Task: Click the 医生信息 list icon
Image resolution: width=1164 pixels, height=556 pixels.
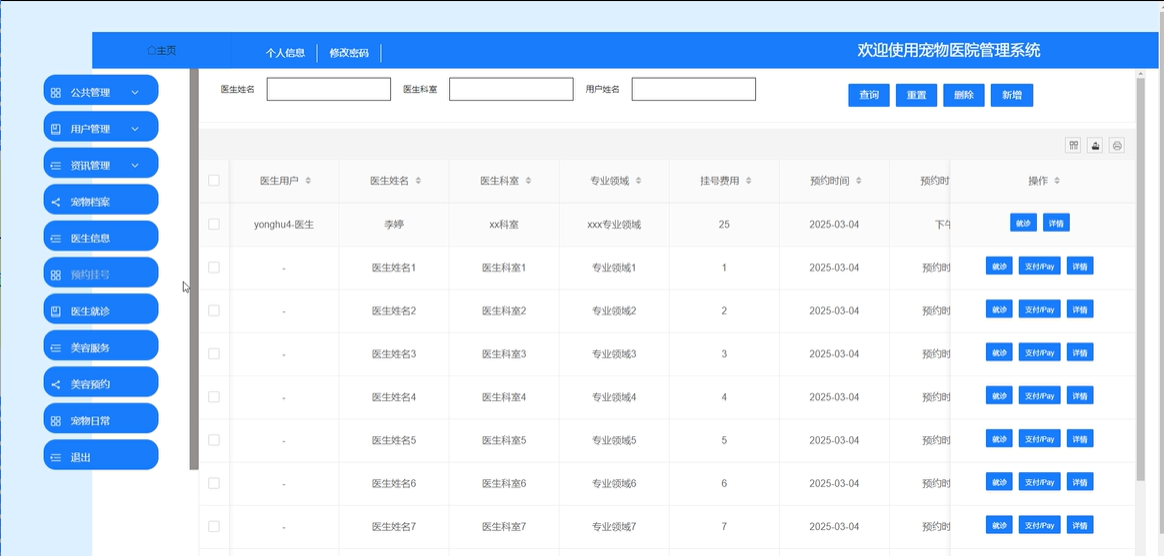Action: tap(56, 239)
